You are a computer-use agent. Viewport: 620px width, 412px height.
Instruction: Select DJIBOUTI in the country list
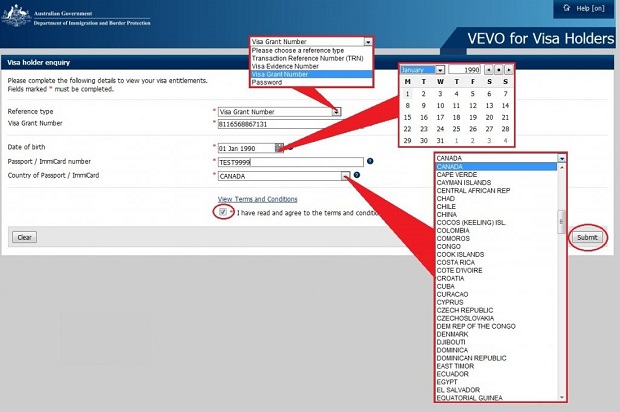(x=497, y=342)
